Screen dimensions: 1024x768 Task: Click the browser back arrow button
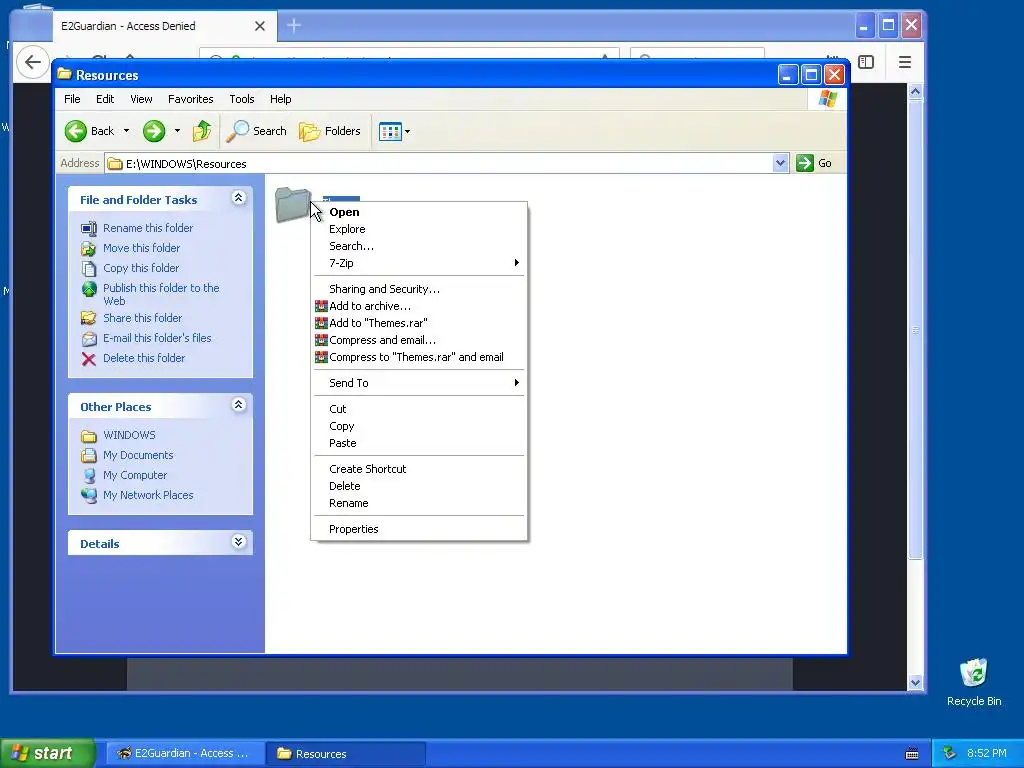click(x=32, y=63)
